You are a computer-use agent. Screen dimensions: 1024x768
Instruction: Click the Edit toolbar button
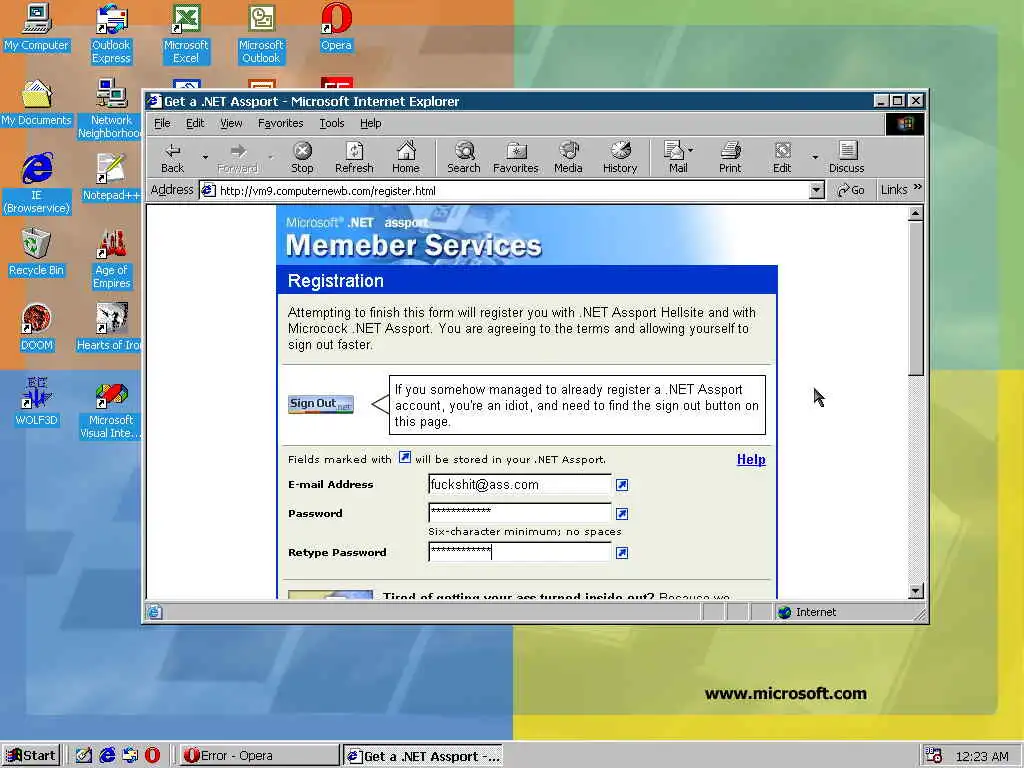[782, 157]
